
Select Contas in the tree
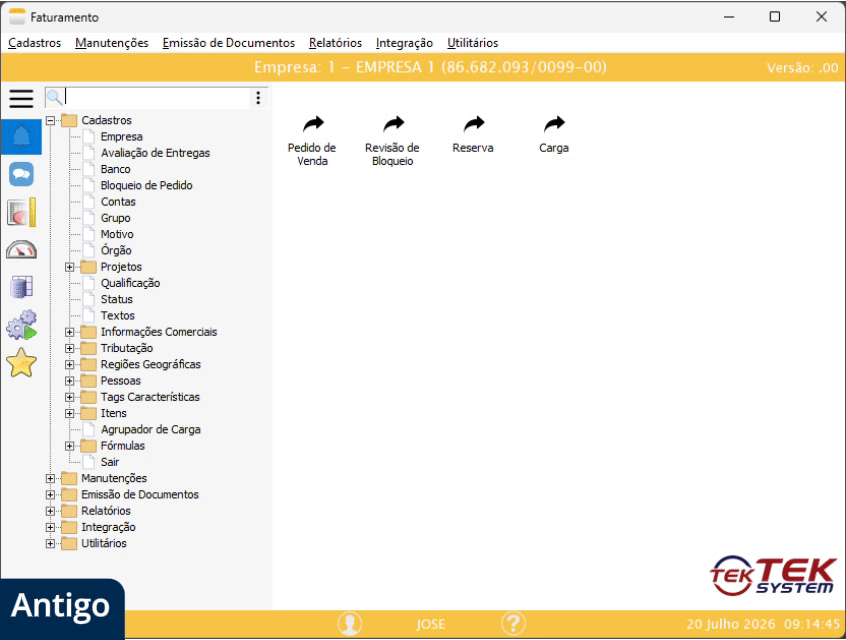tap(118, 202)
